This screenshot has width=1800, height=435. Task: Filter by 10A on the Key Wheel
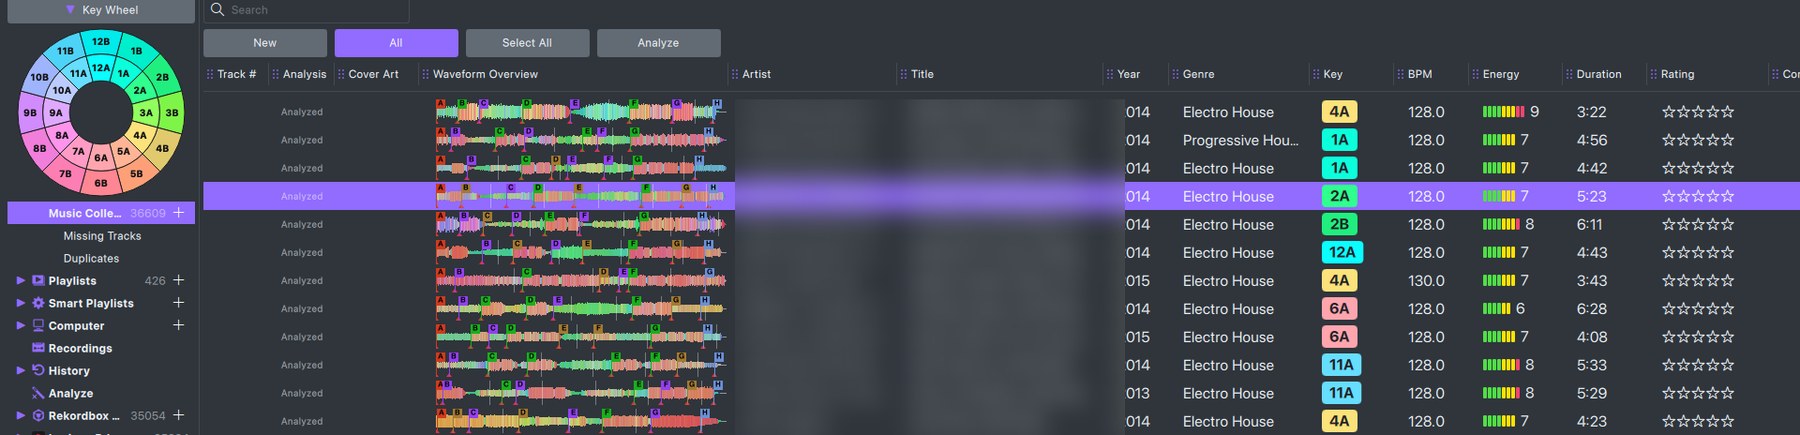[x=62, y=90]
